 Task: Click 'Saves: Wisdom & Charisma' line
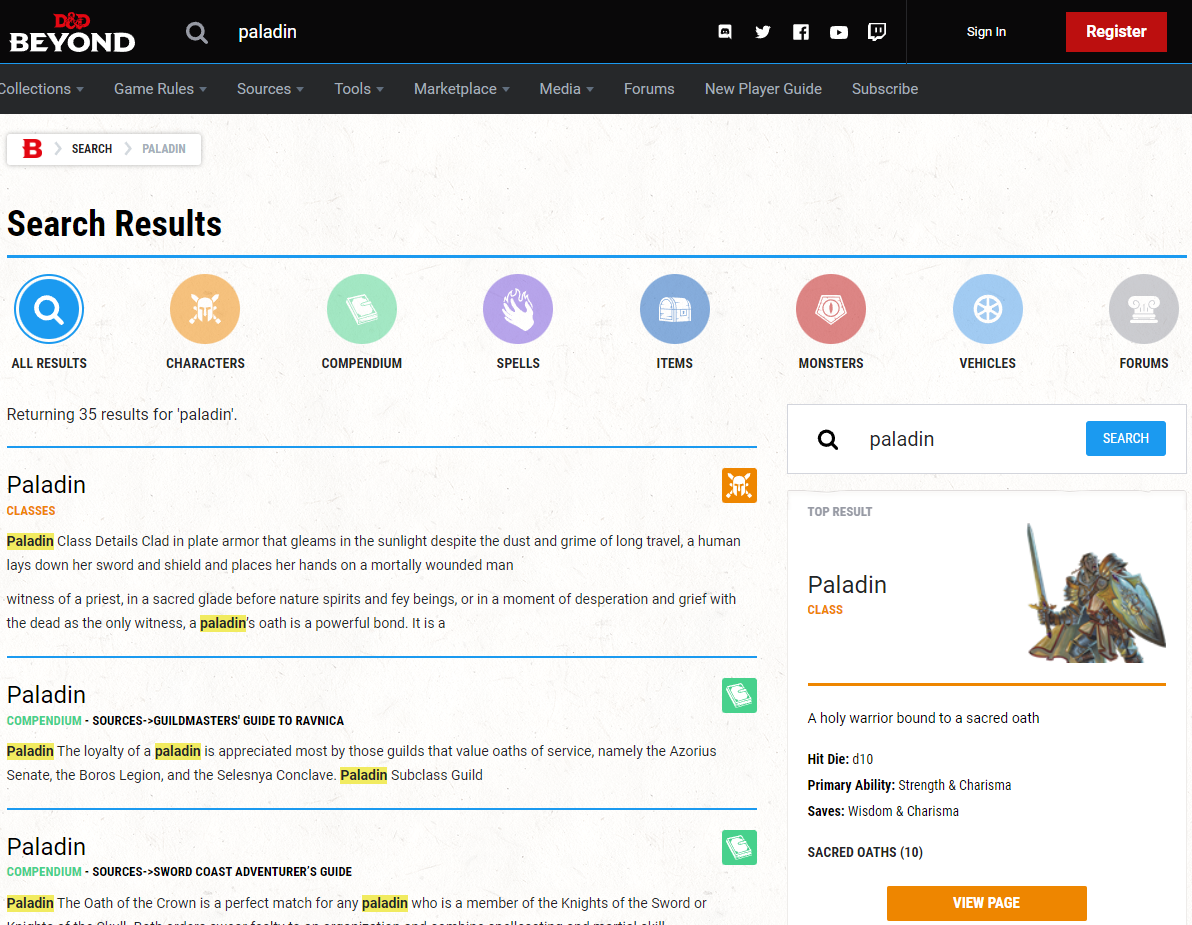pyautogui.click(x=883, y=811)
